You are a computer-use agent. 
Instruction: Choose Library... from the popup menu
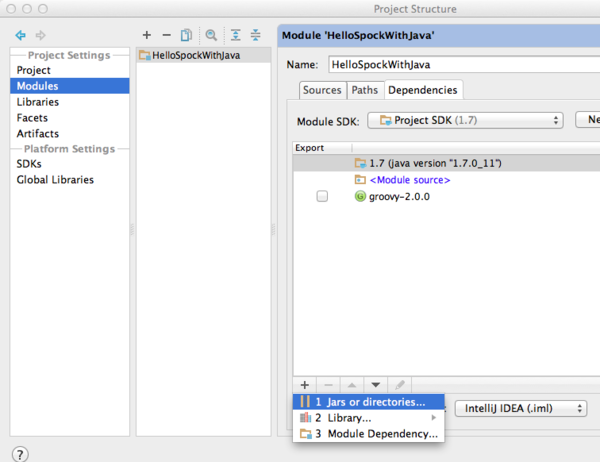[368, 418]
